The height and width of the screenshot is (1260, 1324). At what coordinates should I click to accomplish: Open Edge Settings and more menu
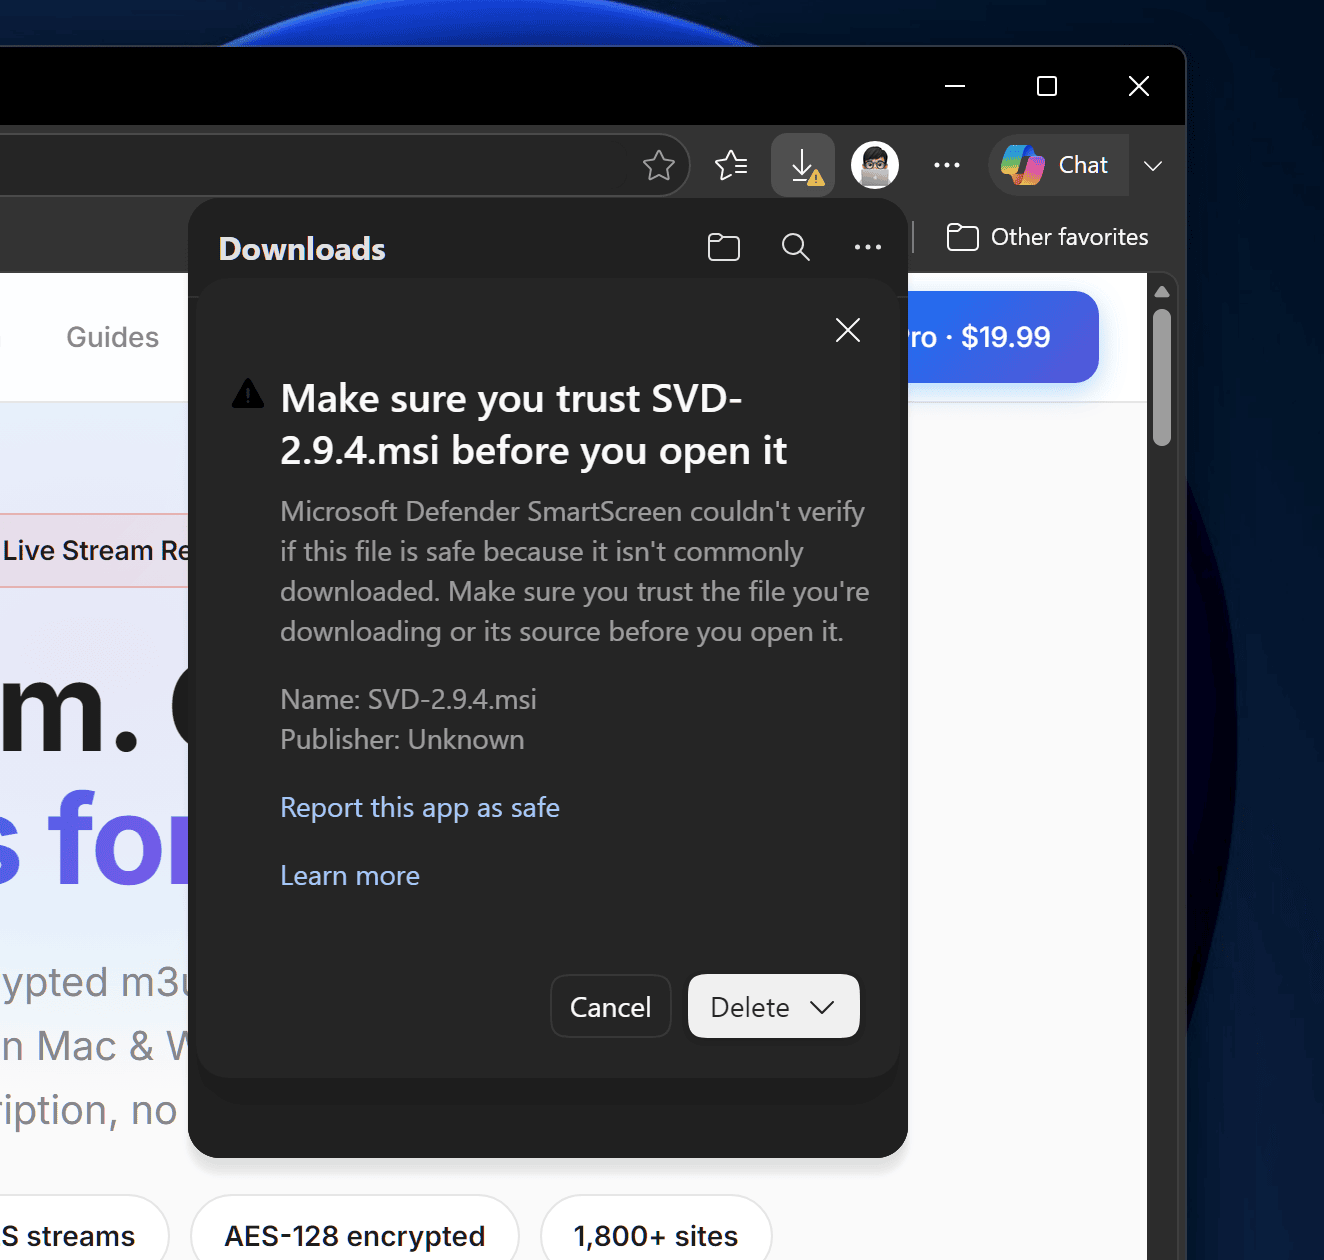coord(946,165)
